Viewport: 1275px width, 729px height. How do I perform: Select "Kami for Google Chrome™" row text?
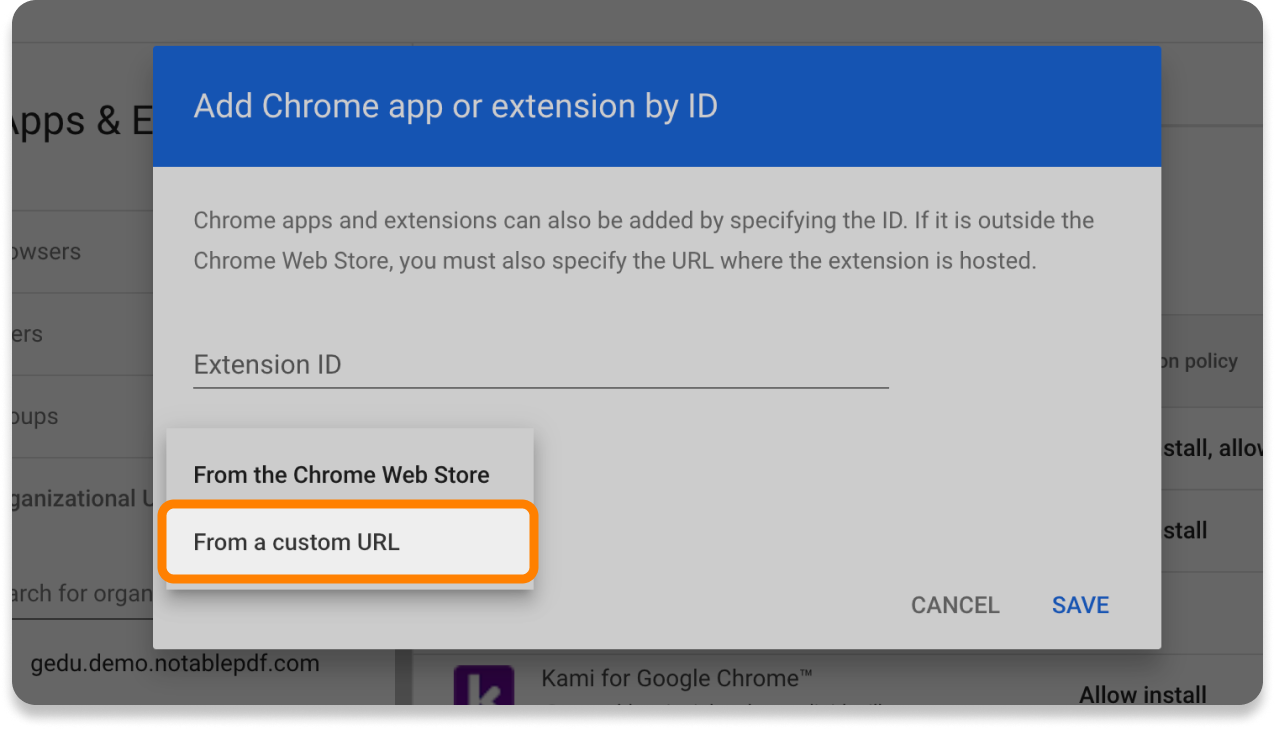point(677,679)
